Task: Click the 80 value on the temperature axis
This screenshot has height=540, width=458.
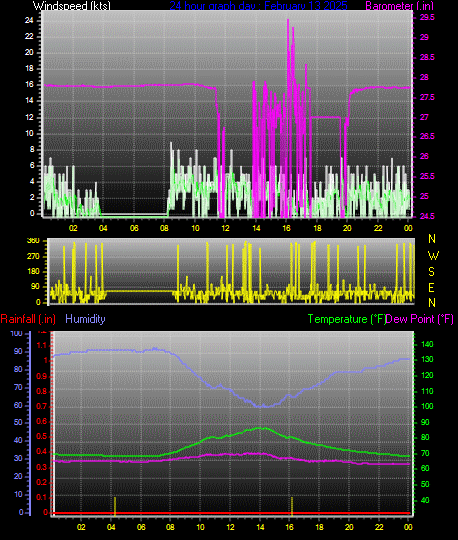Action: click(425, 437)
